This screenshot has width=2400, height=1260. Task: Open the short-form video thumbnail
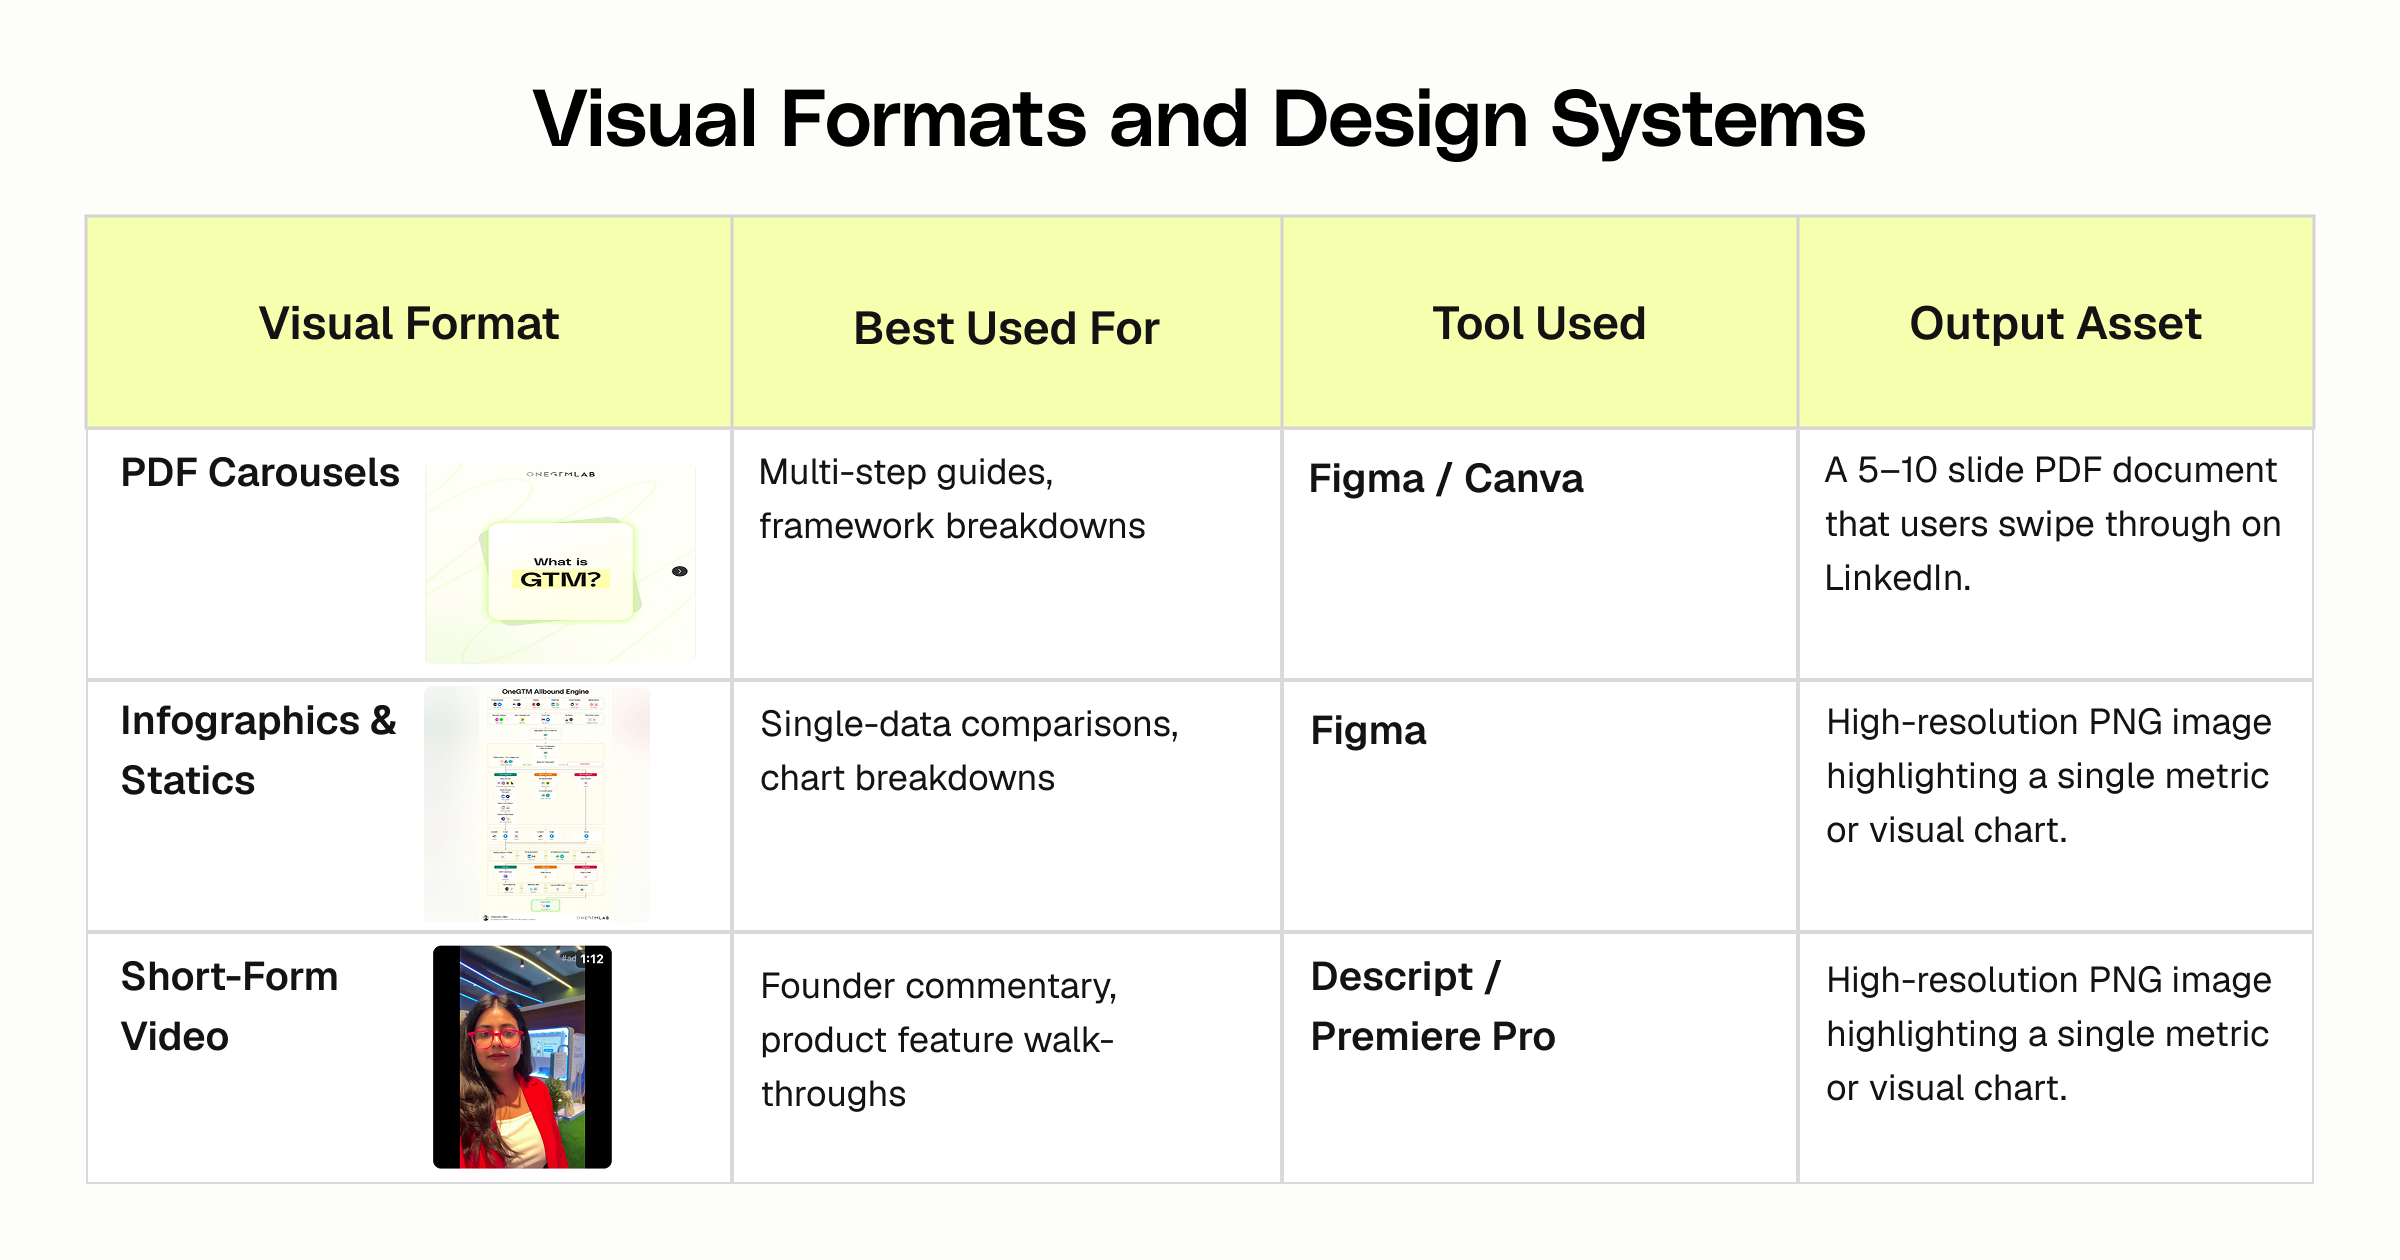coord(522,1057)
